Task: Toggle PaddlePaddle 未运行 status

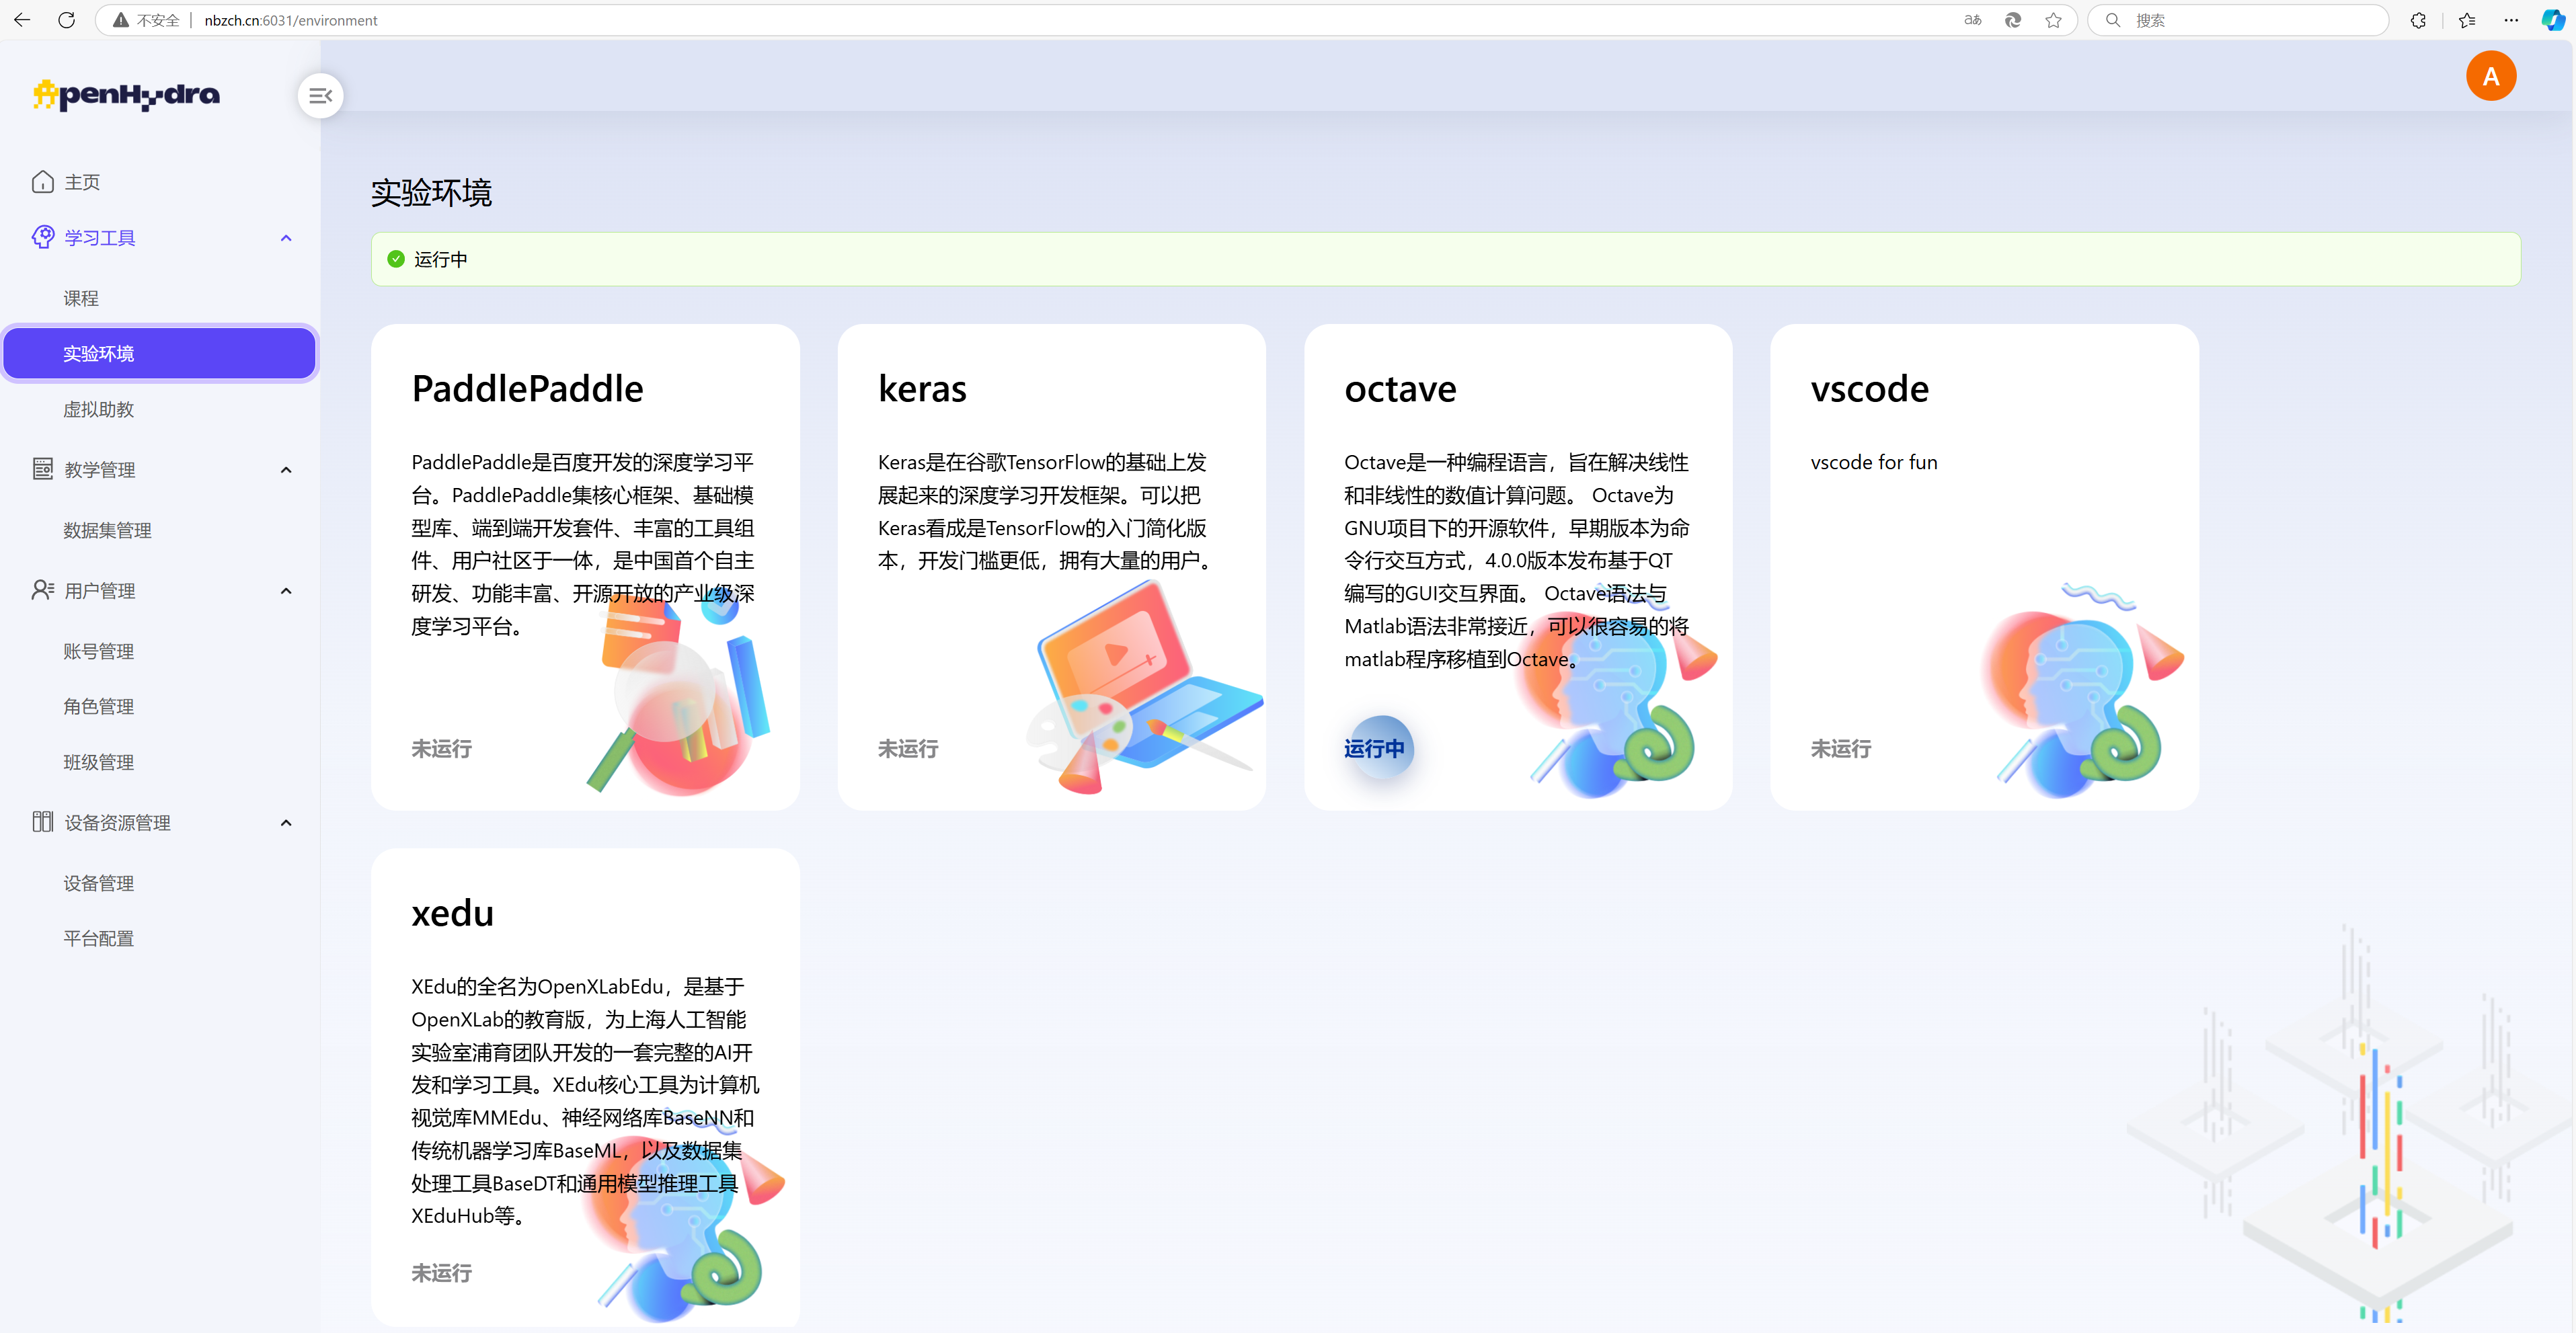Action: tap(441, 749)
